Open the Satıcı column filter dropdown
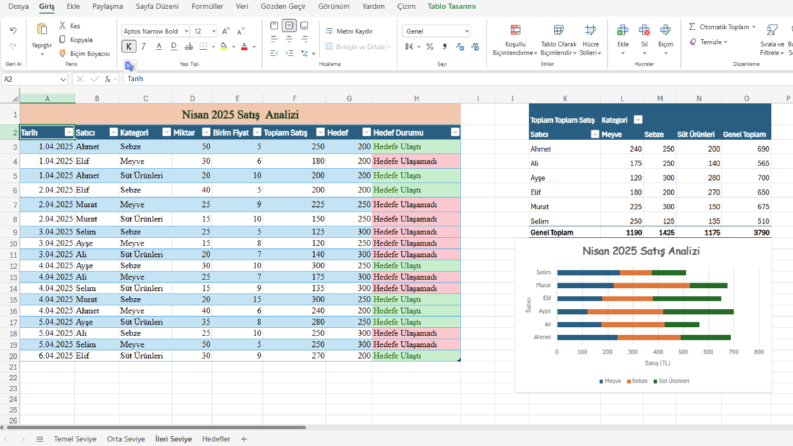The image size is (793, 446). point(113,132)
